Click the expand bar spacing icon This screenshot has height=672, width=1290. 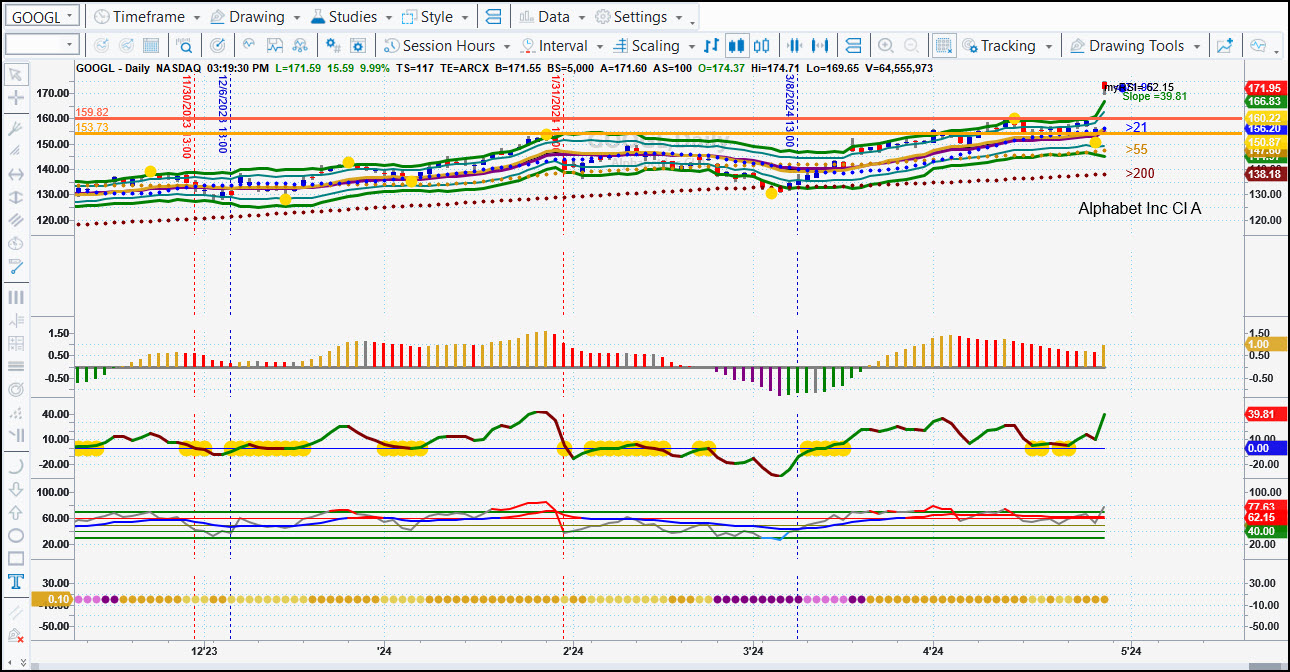(821, 46)
